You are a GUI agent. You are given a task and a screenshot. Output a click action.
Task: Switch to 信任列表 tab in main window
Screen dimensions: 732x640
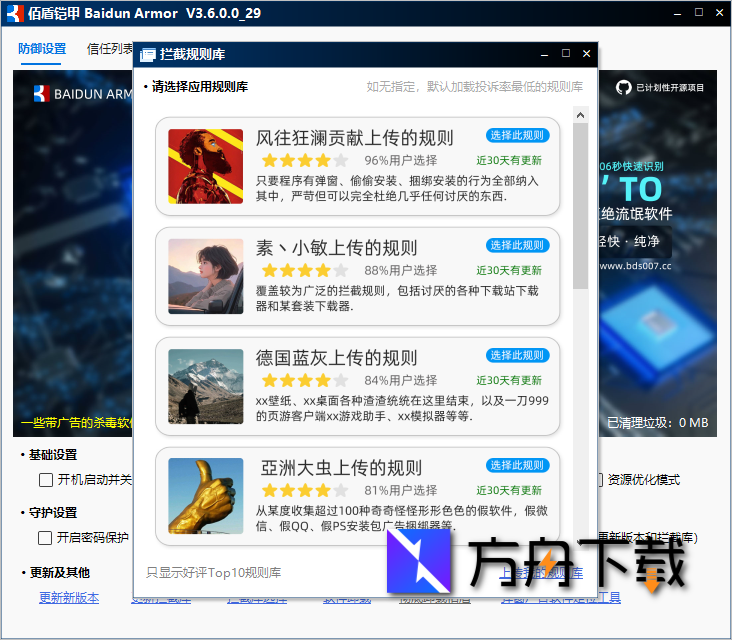110,49
